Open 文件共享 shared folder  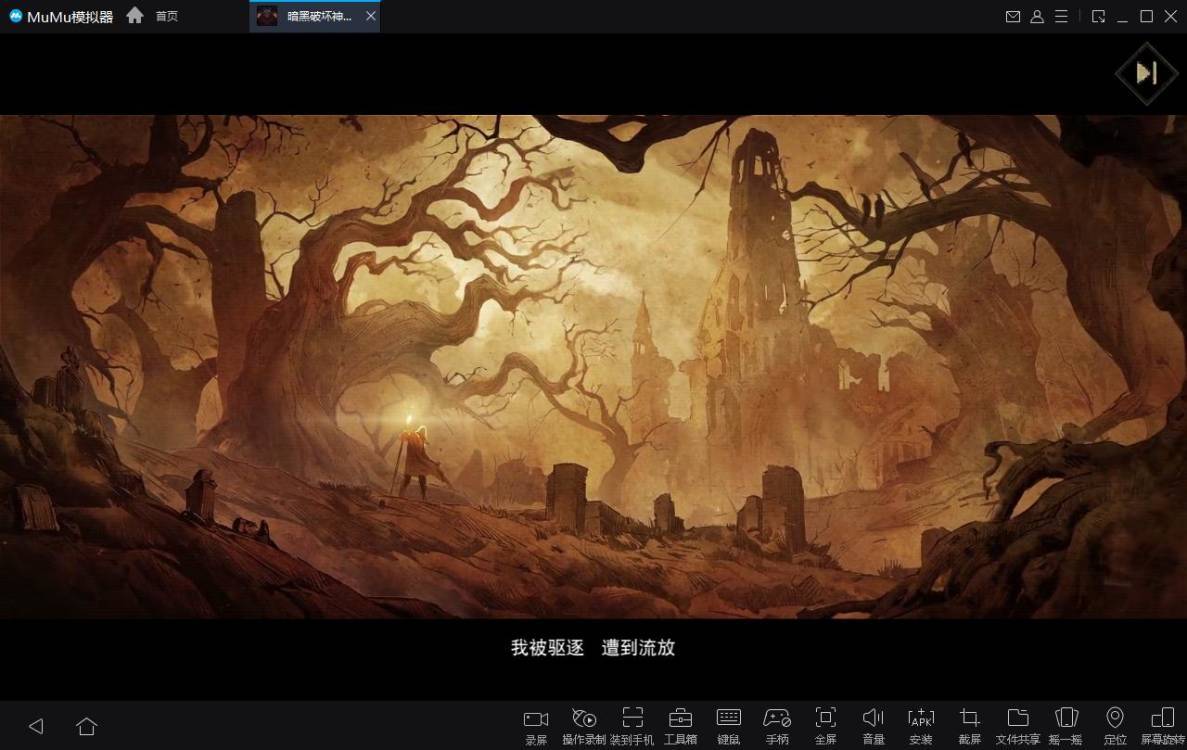pyautogui.click(x=1017, y=727)
